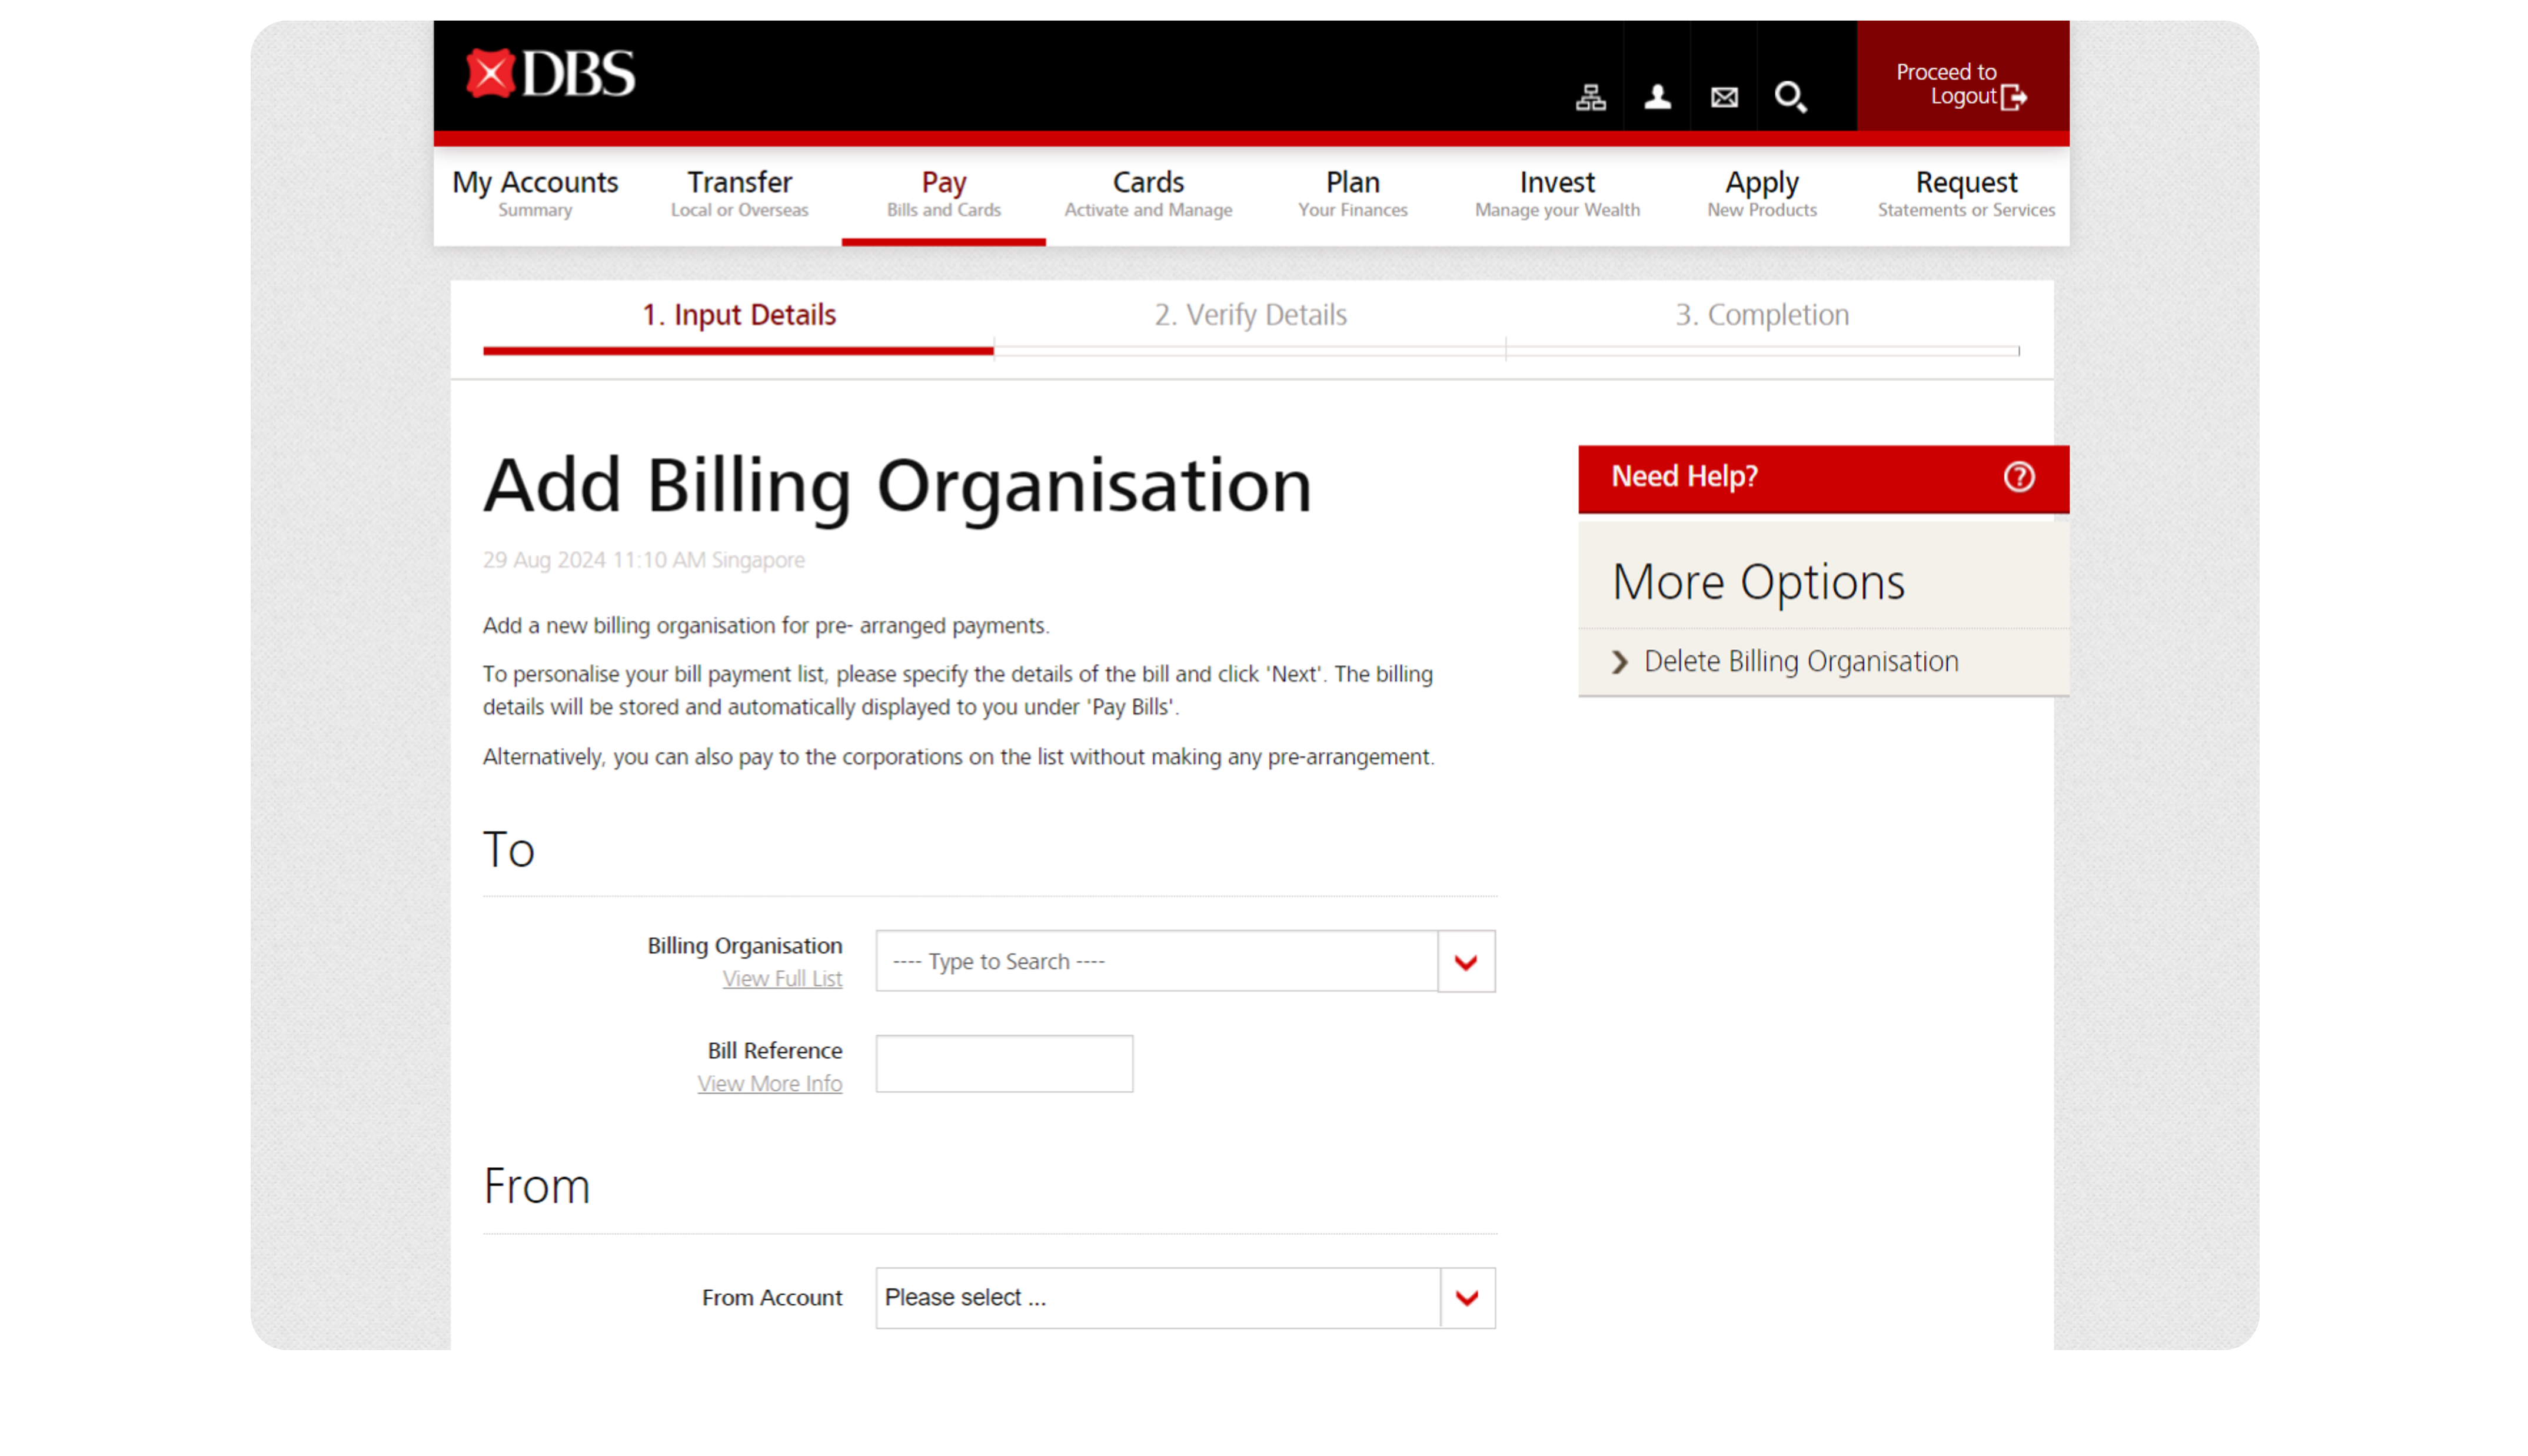Click the More Options heading

click(1758, 582)
